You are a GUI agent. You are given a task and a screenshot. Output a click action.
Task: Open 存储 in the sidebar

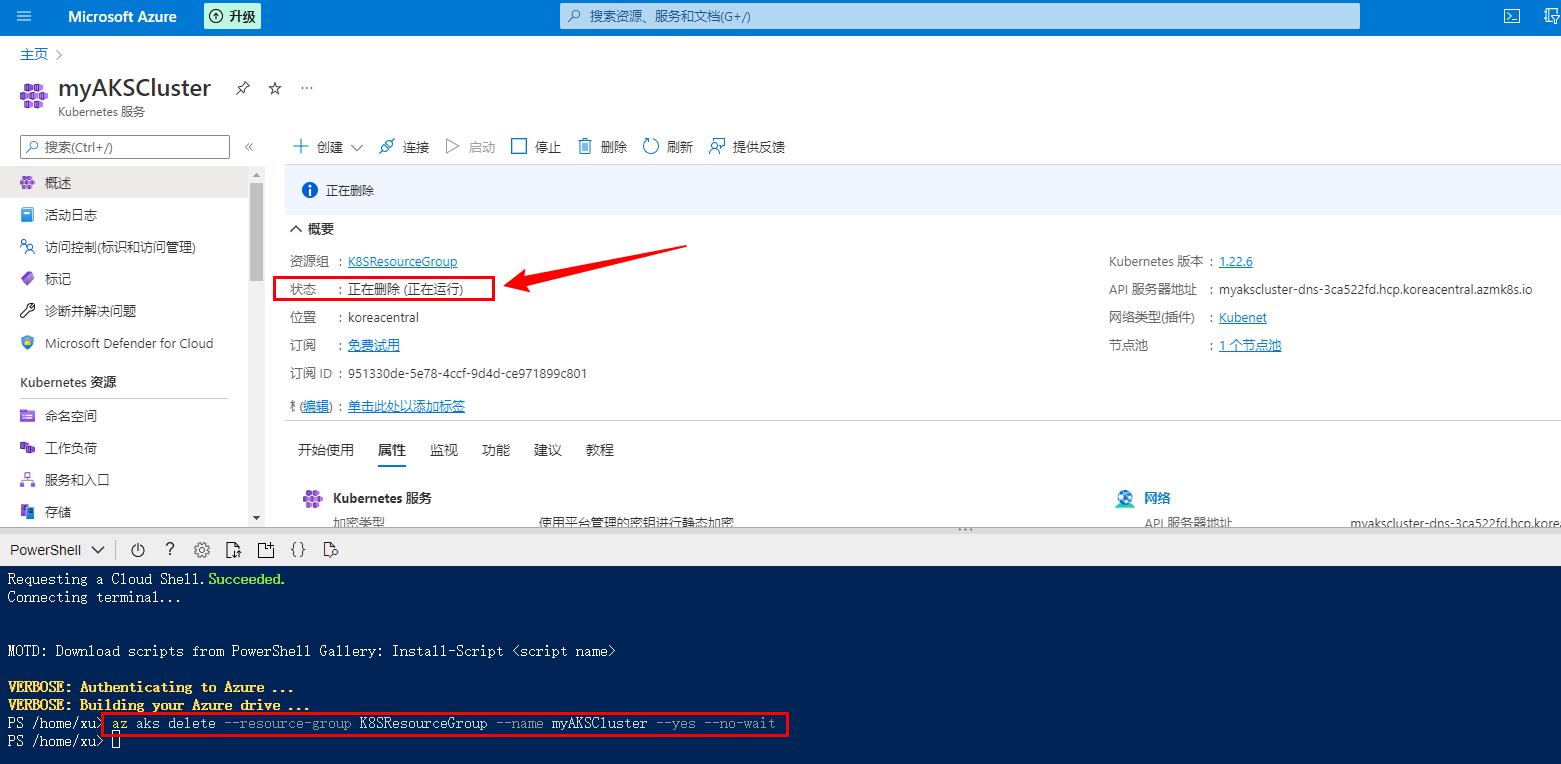click(x=124, y=512)
